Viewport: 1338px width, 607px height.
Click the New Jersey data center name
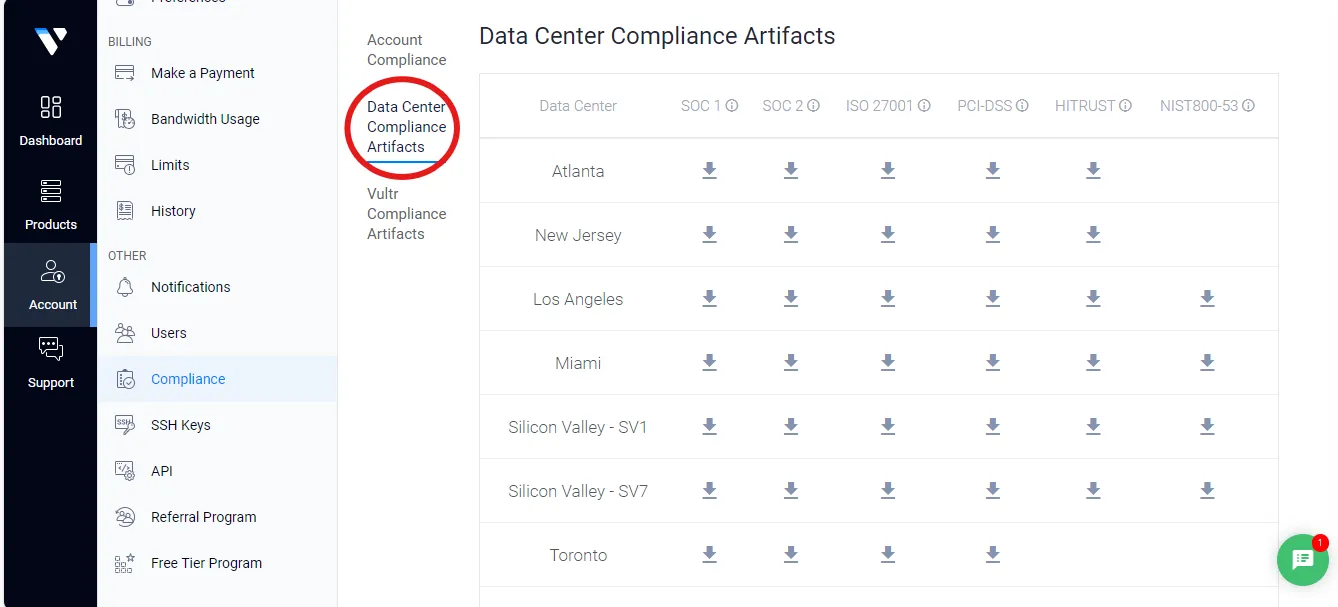(578, 235)
